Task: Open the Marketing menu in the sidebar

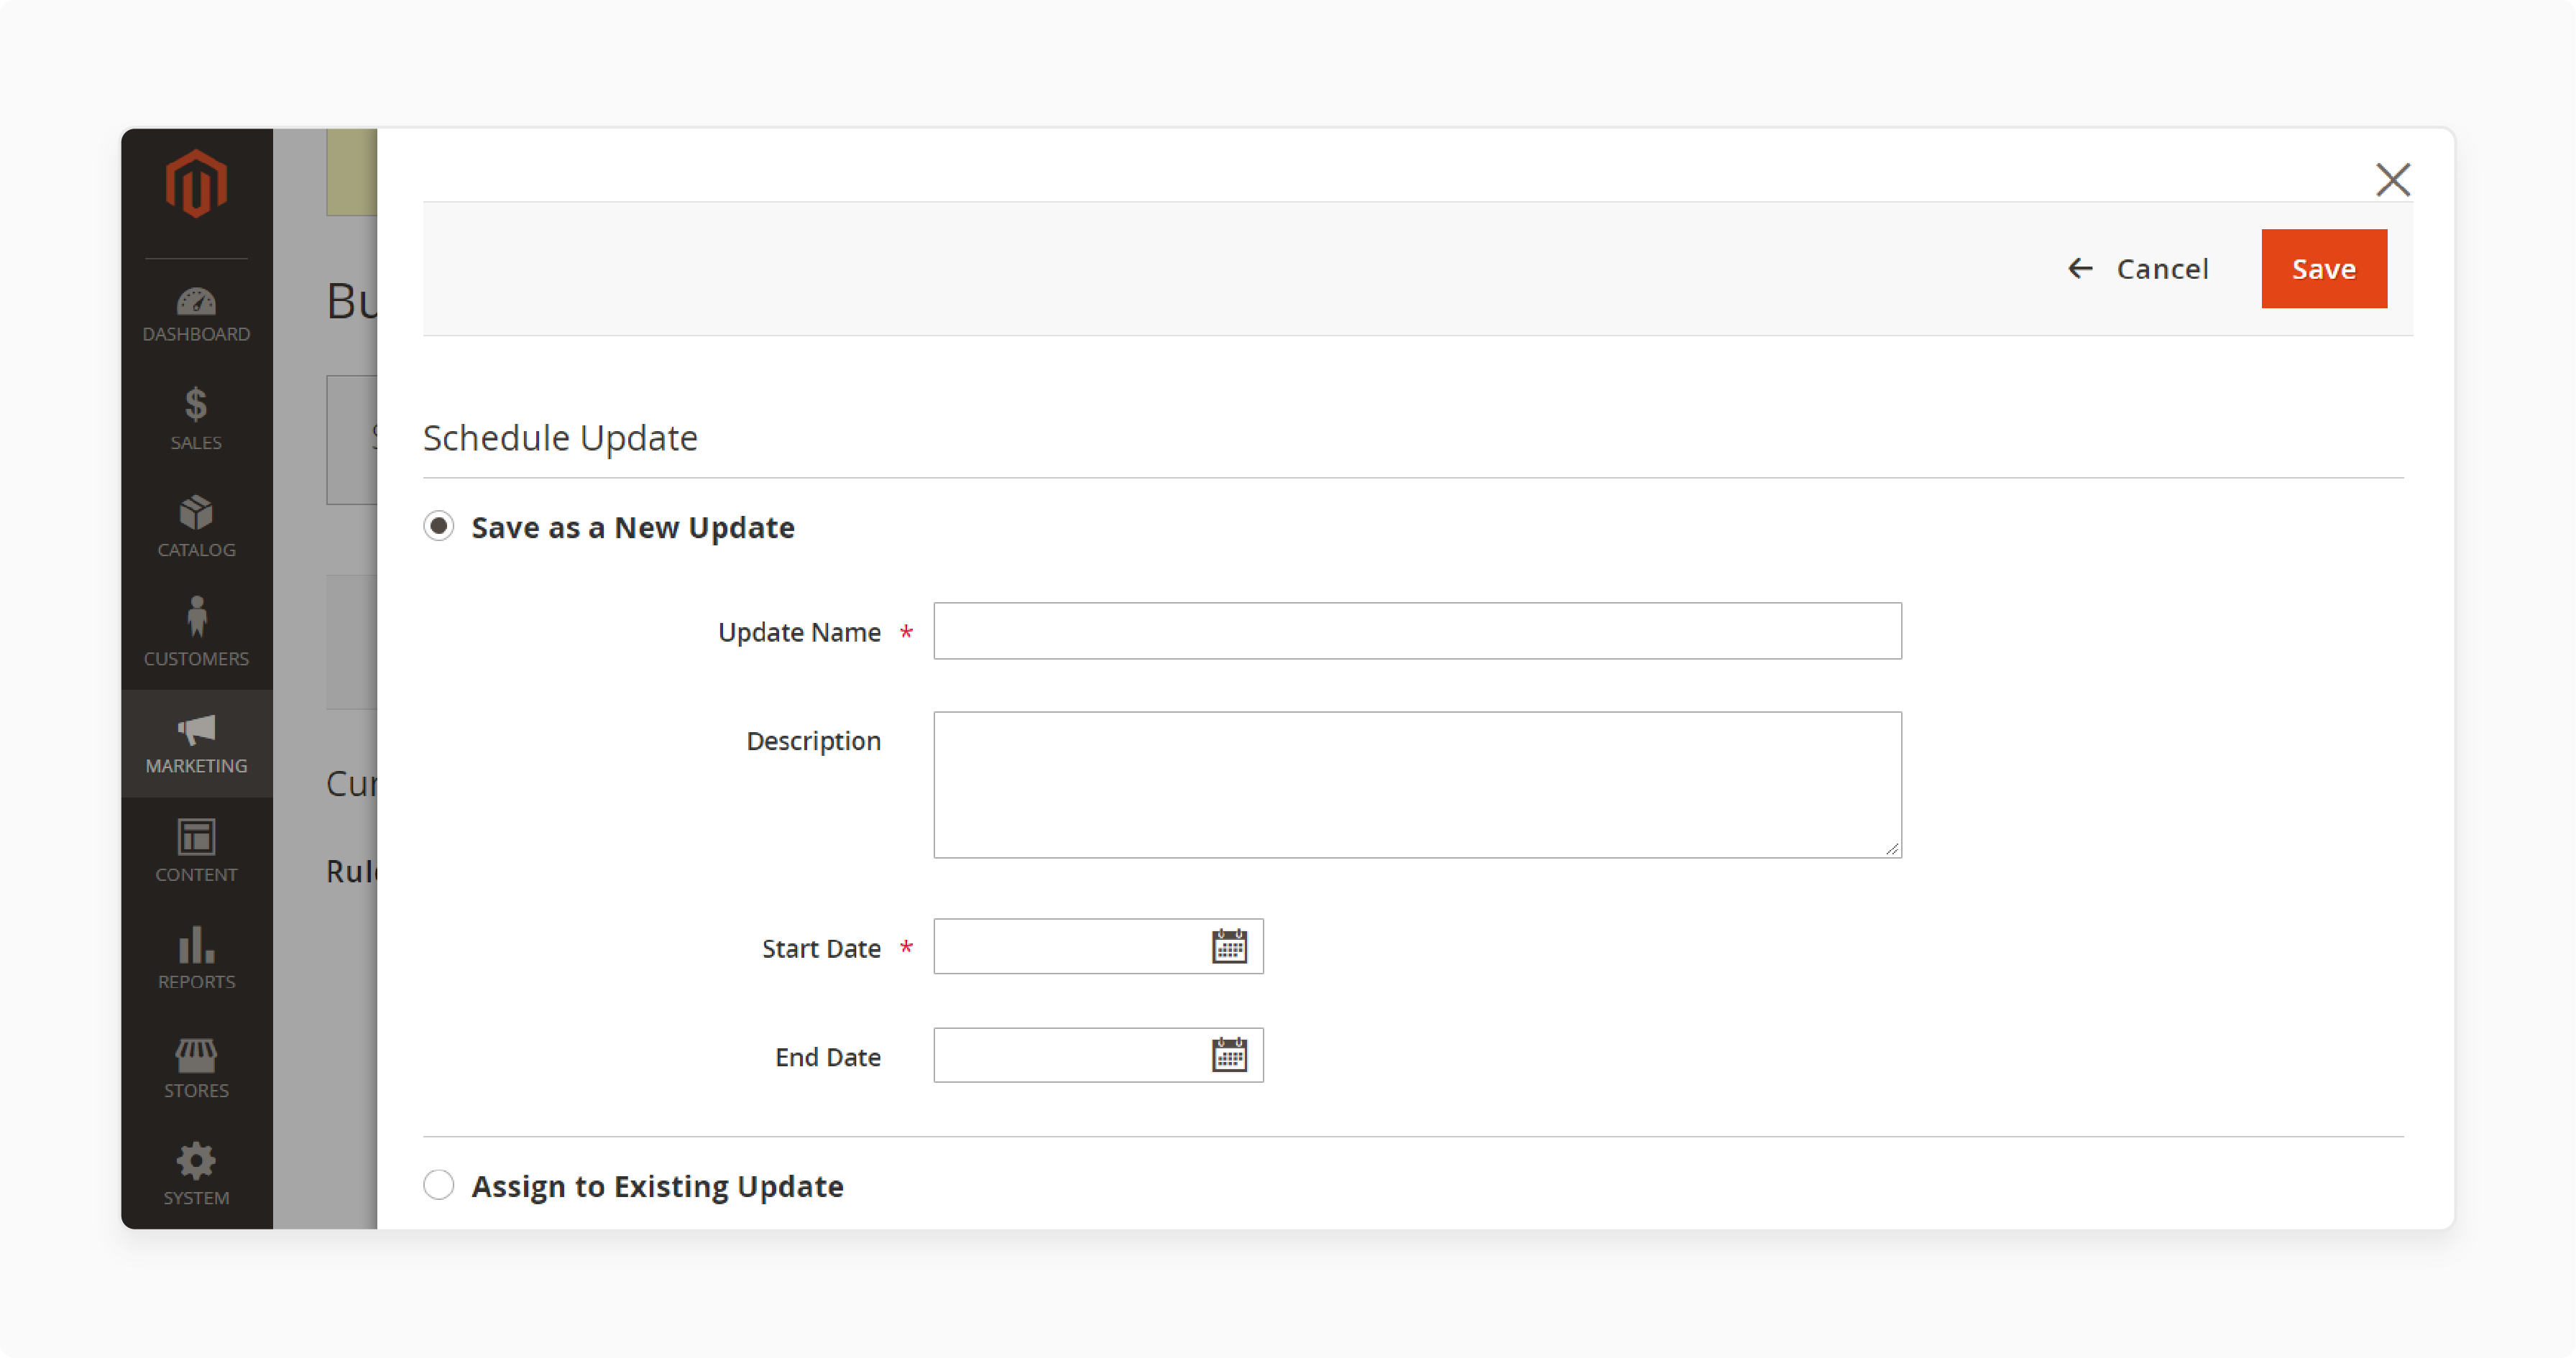Action: point(196,743)
